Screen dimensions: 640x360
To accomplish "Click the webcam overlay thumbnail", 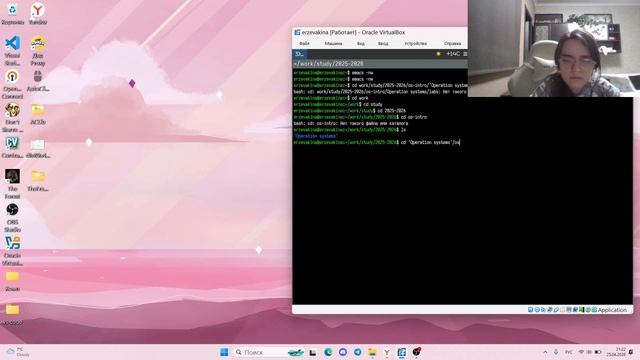I will click(554, 48).
